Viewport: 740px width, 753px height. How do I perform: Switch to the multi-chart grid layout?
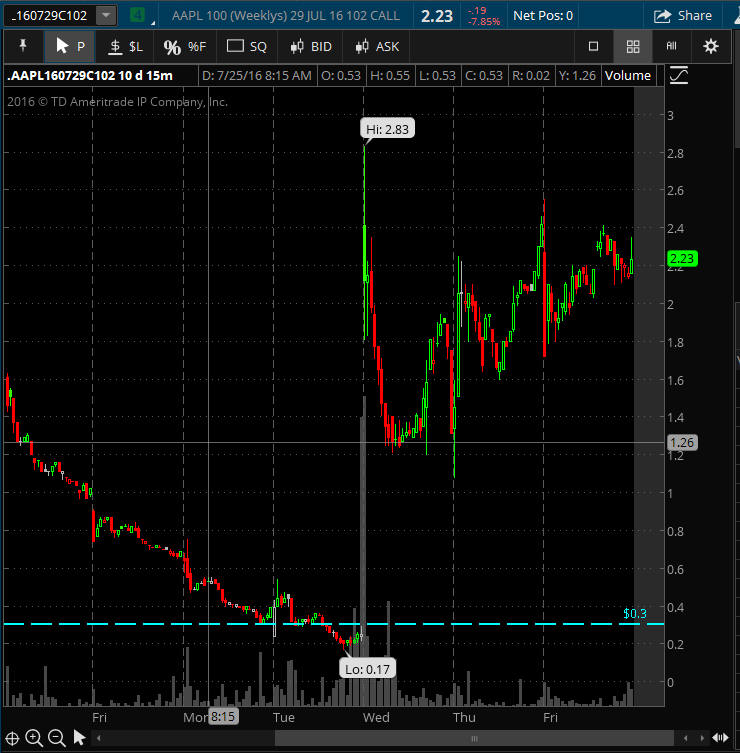(632, 47)
